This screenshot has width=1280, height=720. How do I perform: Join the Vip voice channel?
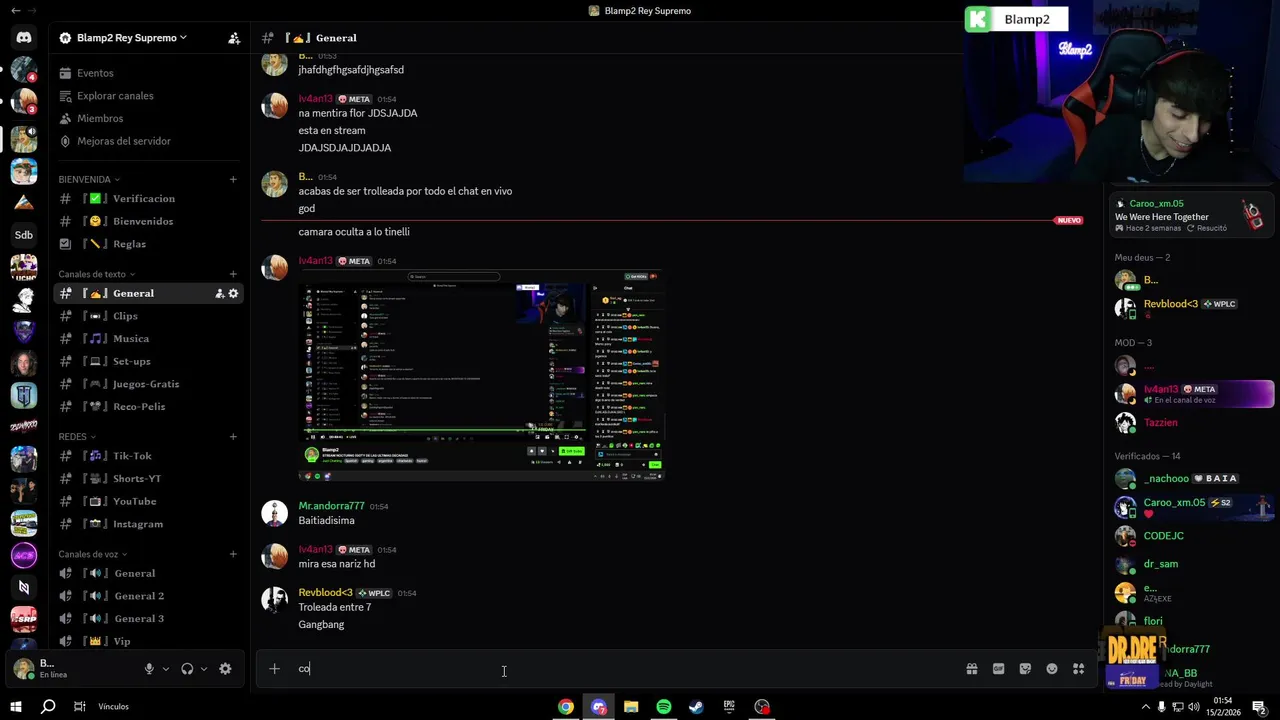point(149,641)
